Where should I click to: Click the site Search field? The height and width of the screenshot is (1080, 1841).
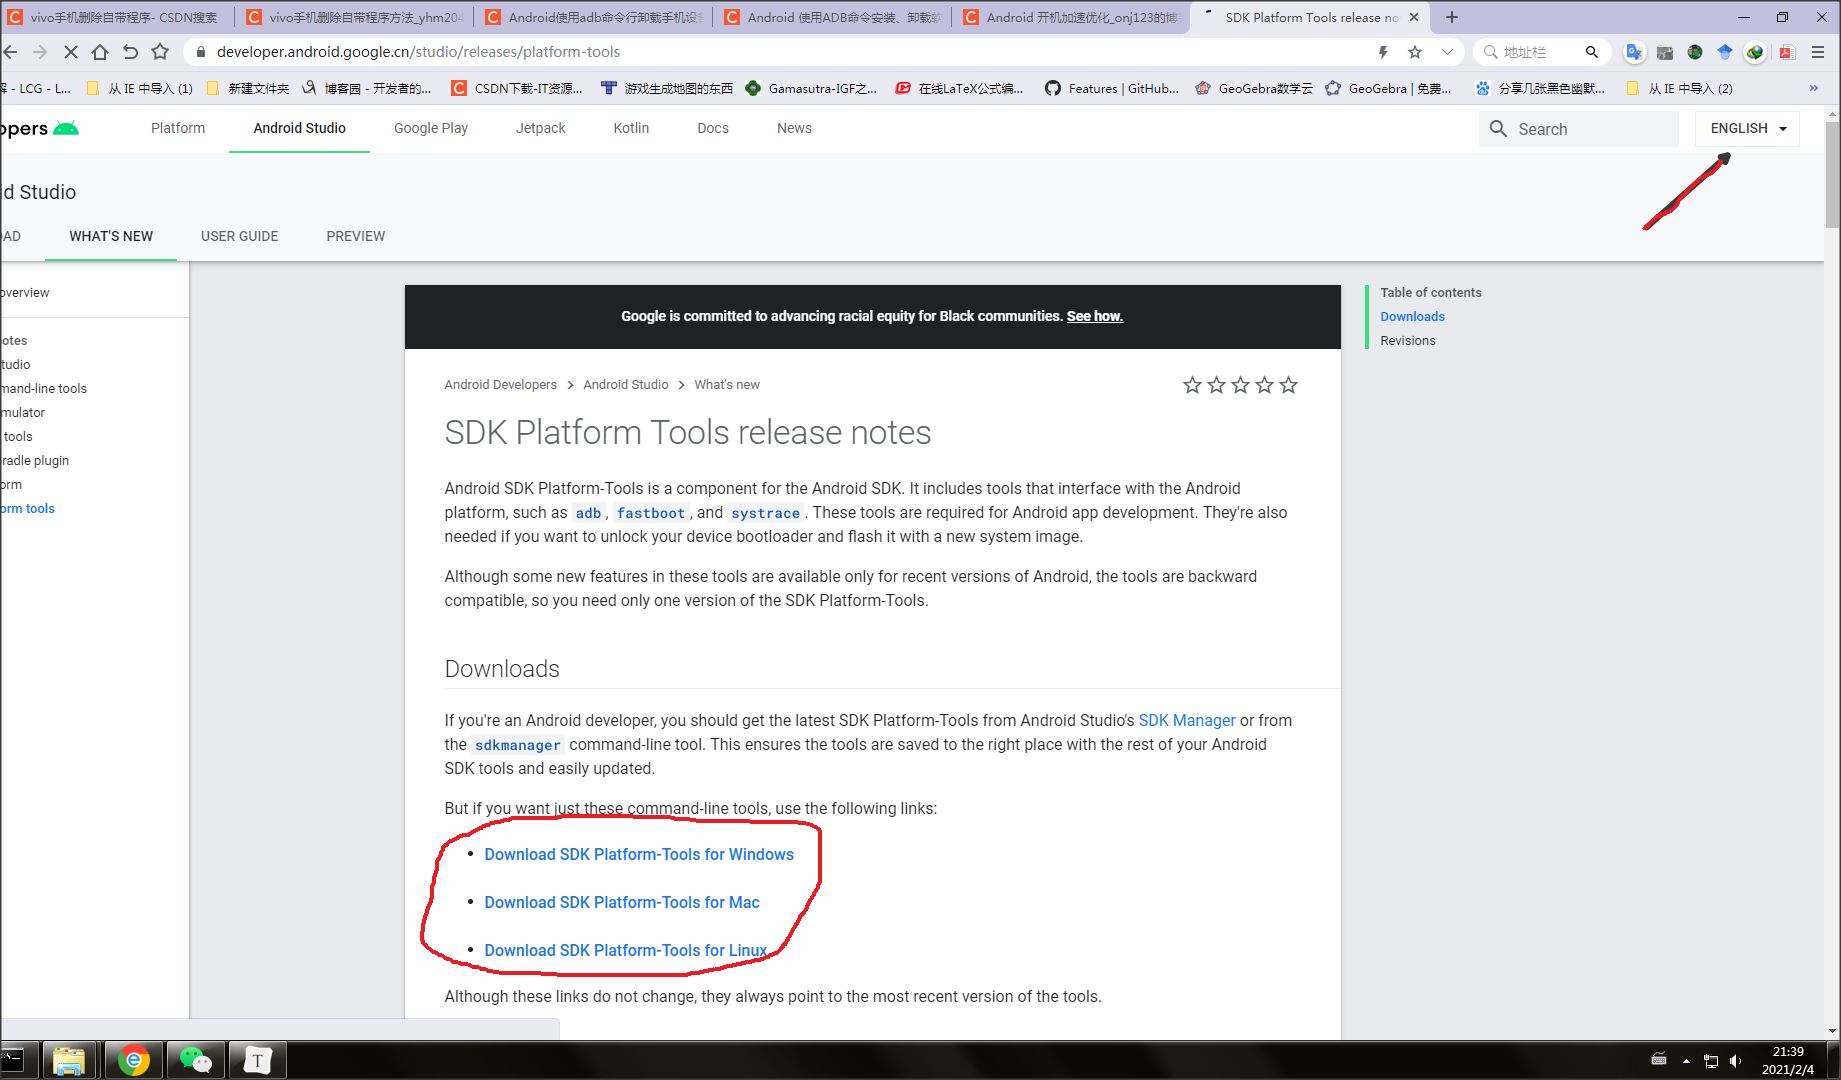click(1578, 129)
